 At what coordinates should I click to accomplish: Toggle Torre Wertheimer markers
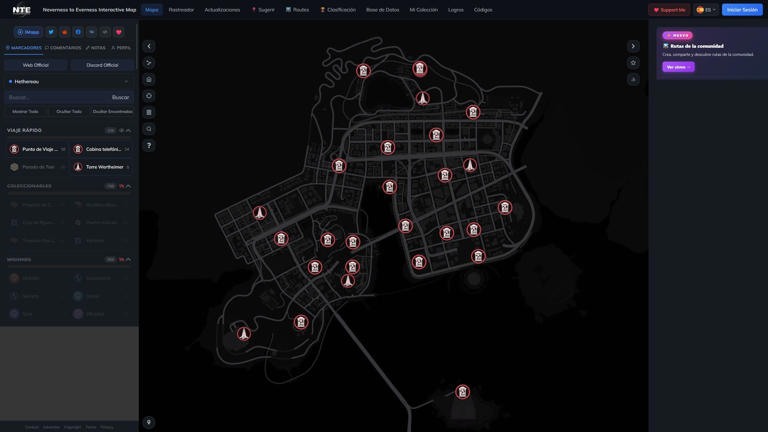pyautogui.click(x=101, y=167)
